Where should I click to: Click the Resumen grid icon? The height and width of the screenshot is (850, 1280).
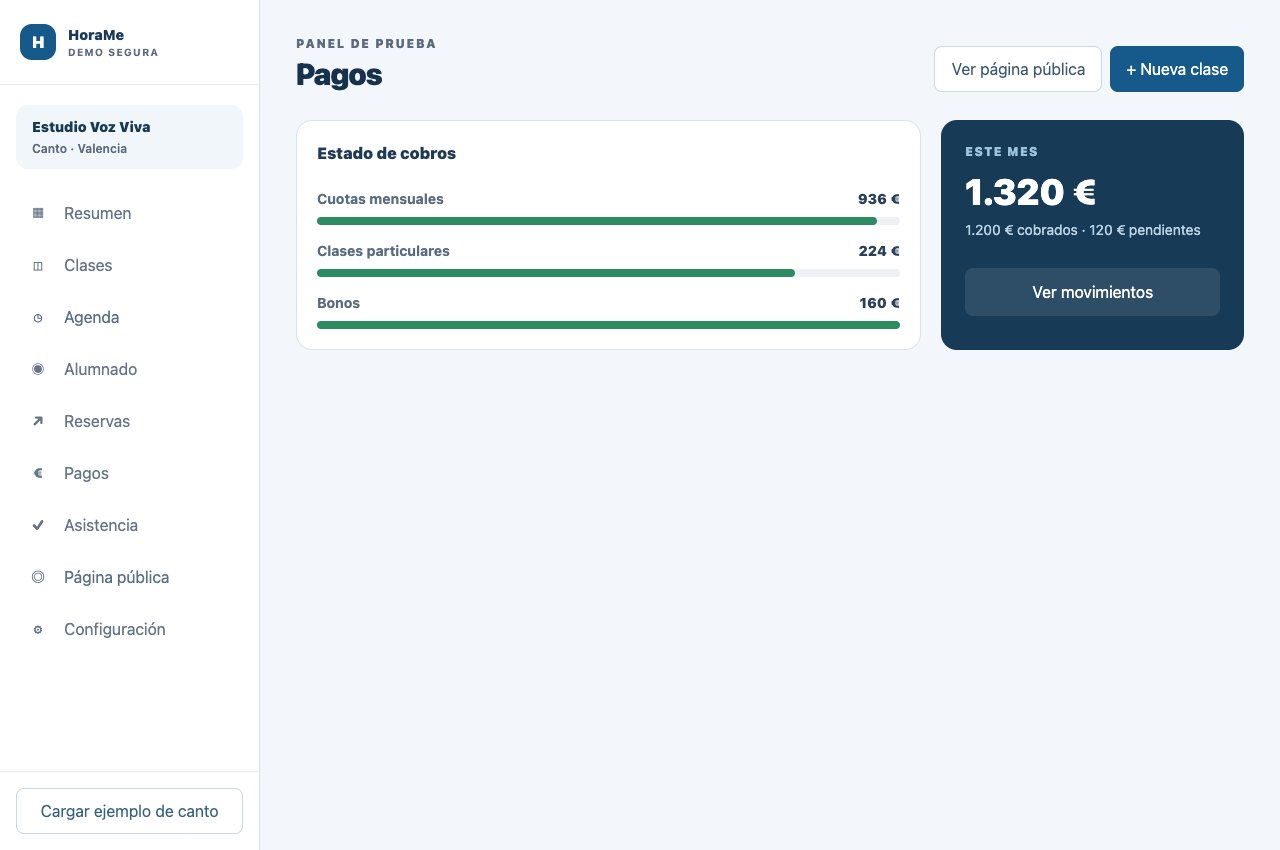38,213
